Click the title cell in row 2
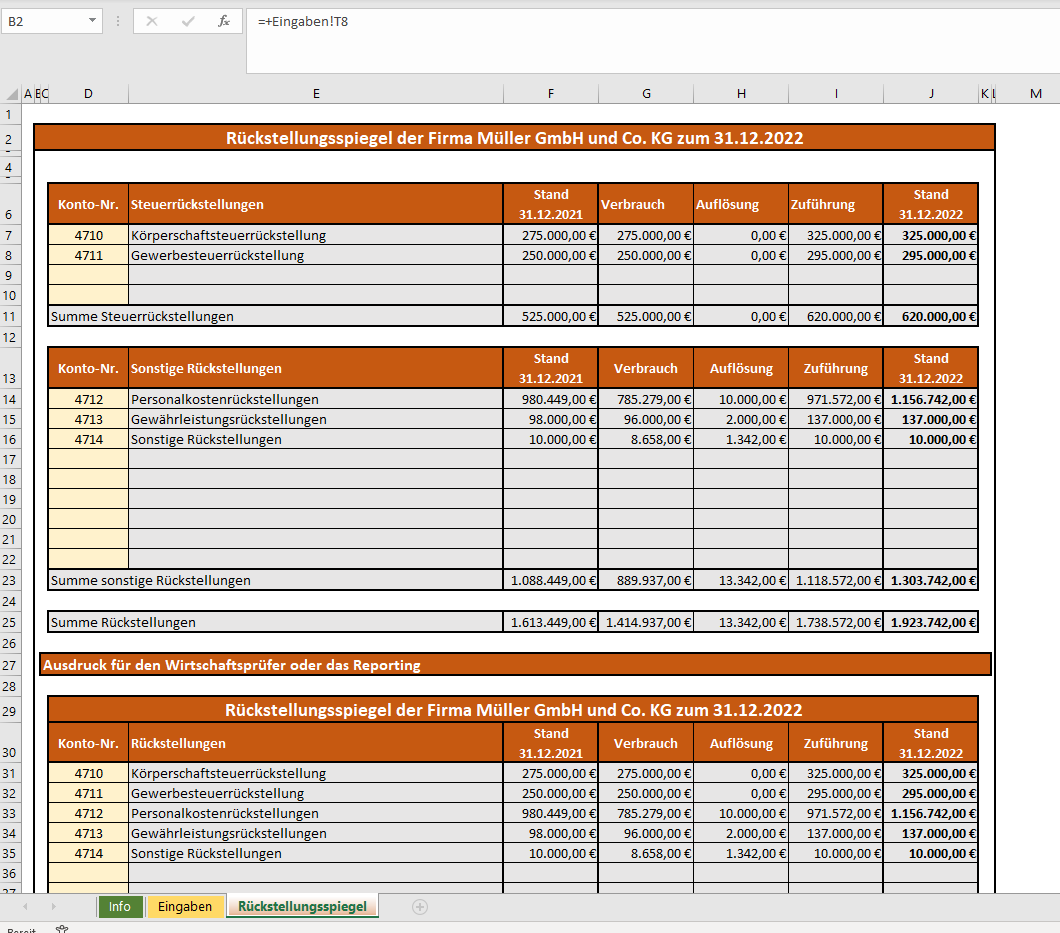Viewport: 1060px width, 933px height. [514, 138]
